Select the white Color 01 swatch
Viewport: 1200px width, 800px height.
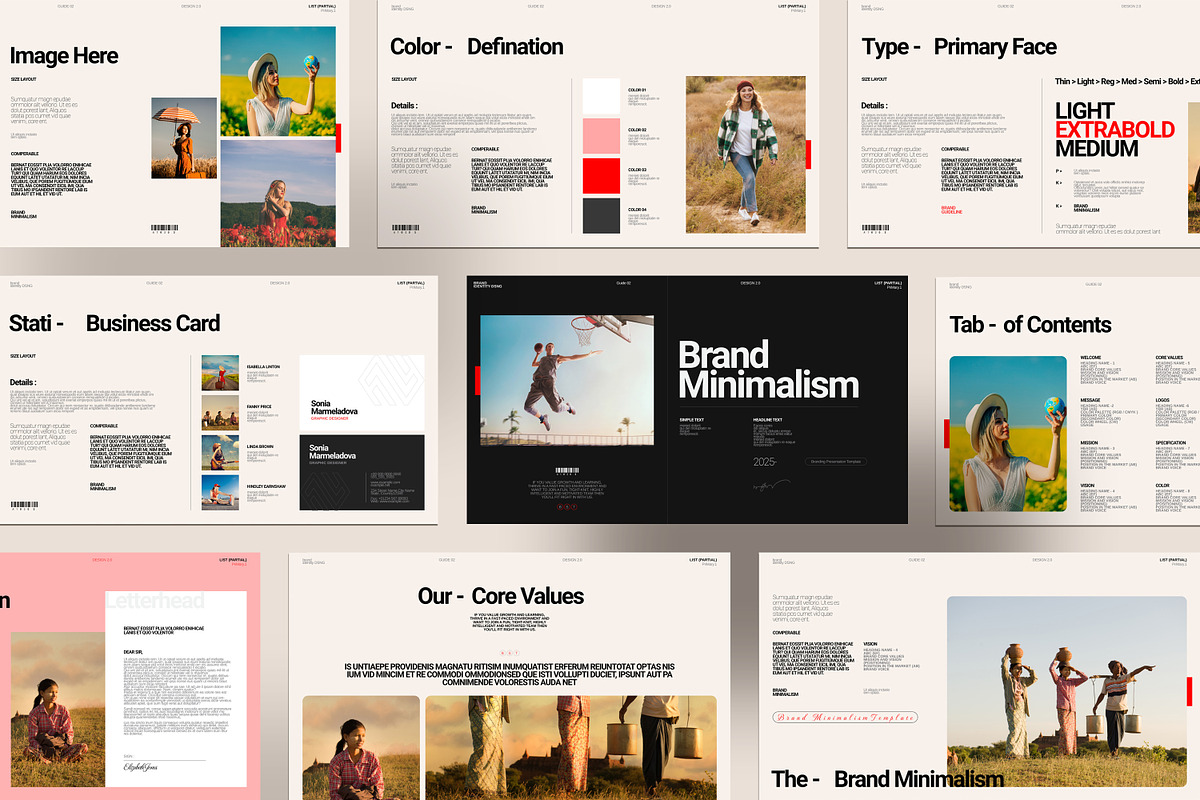601,96
